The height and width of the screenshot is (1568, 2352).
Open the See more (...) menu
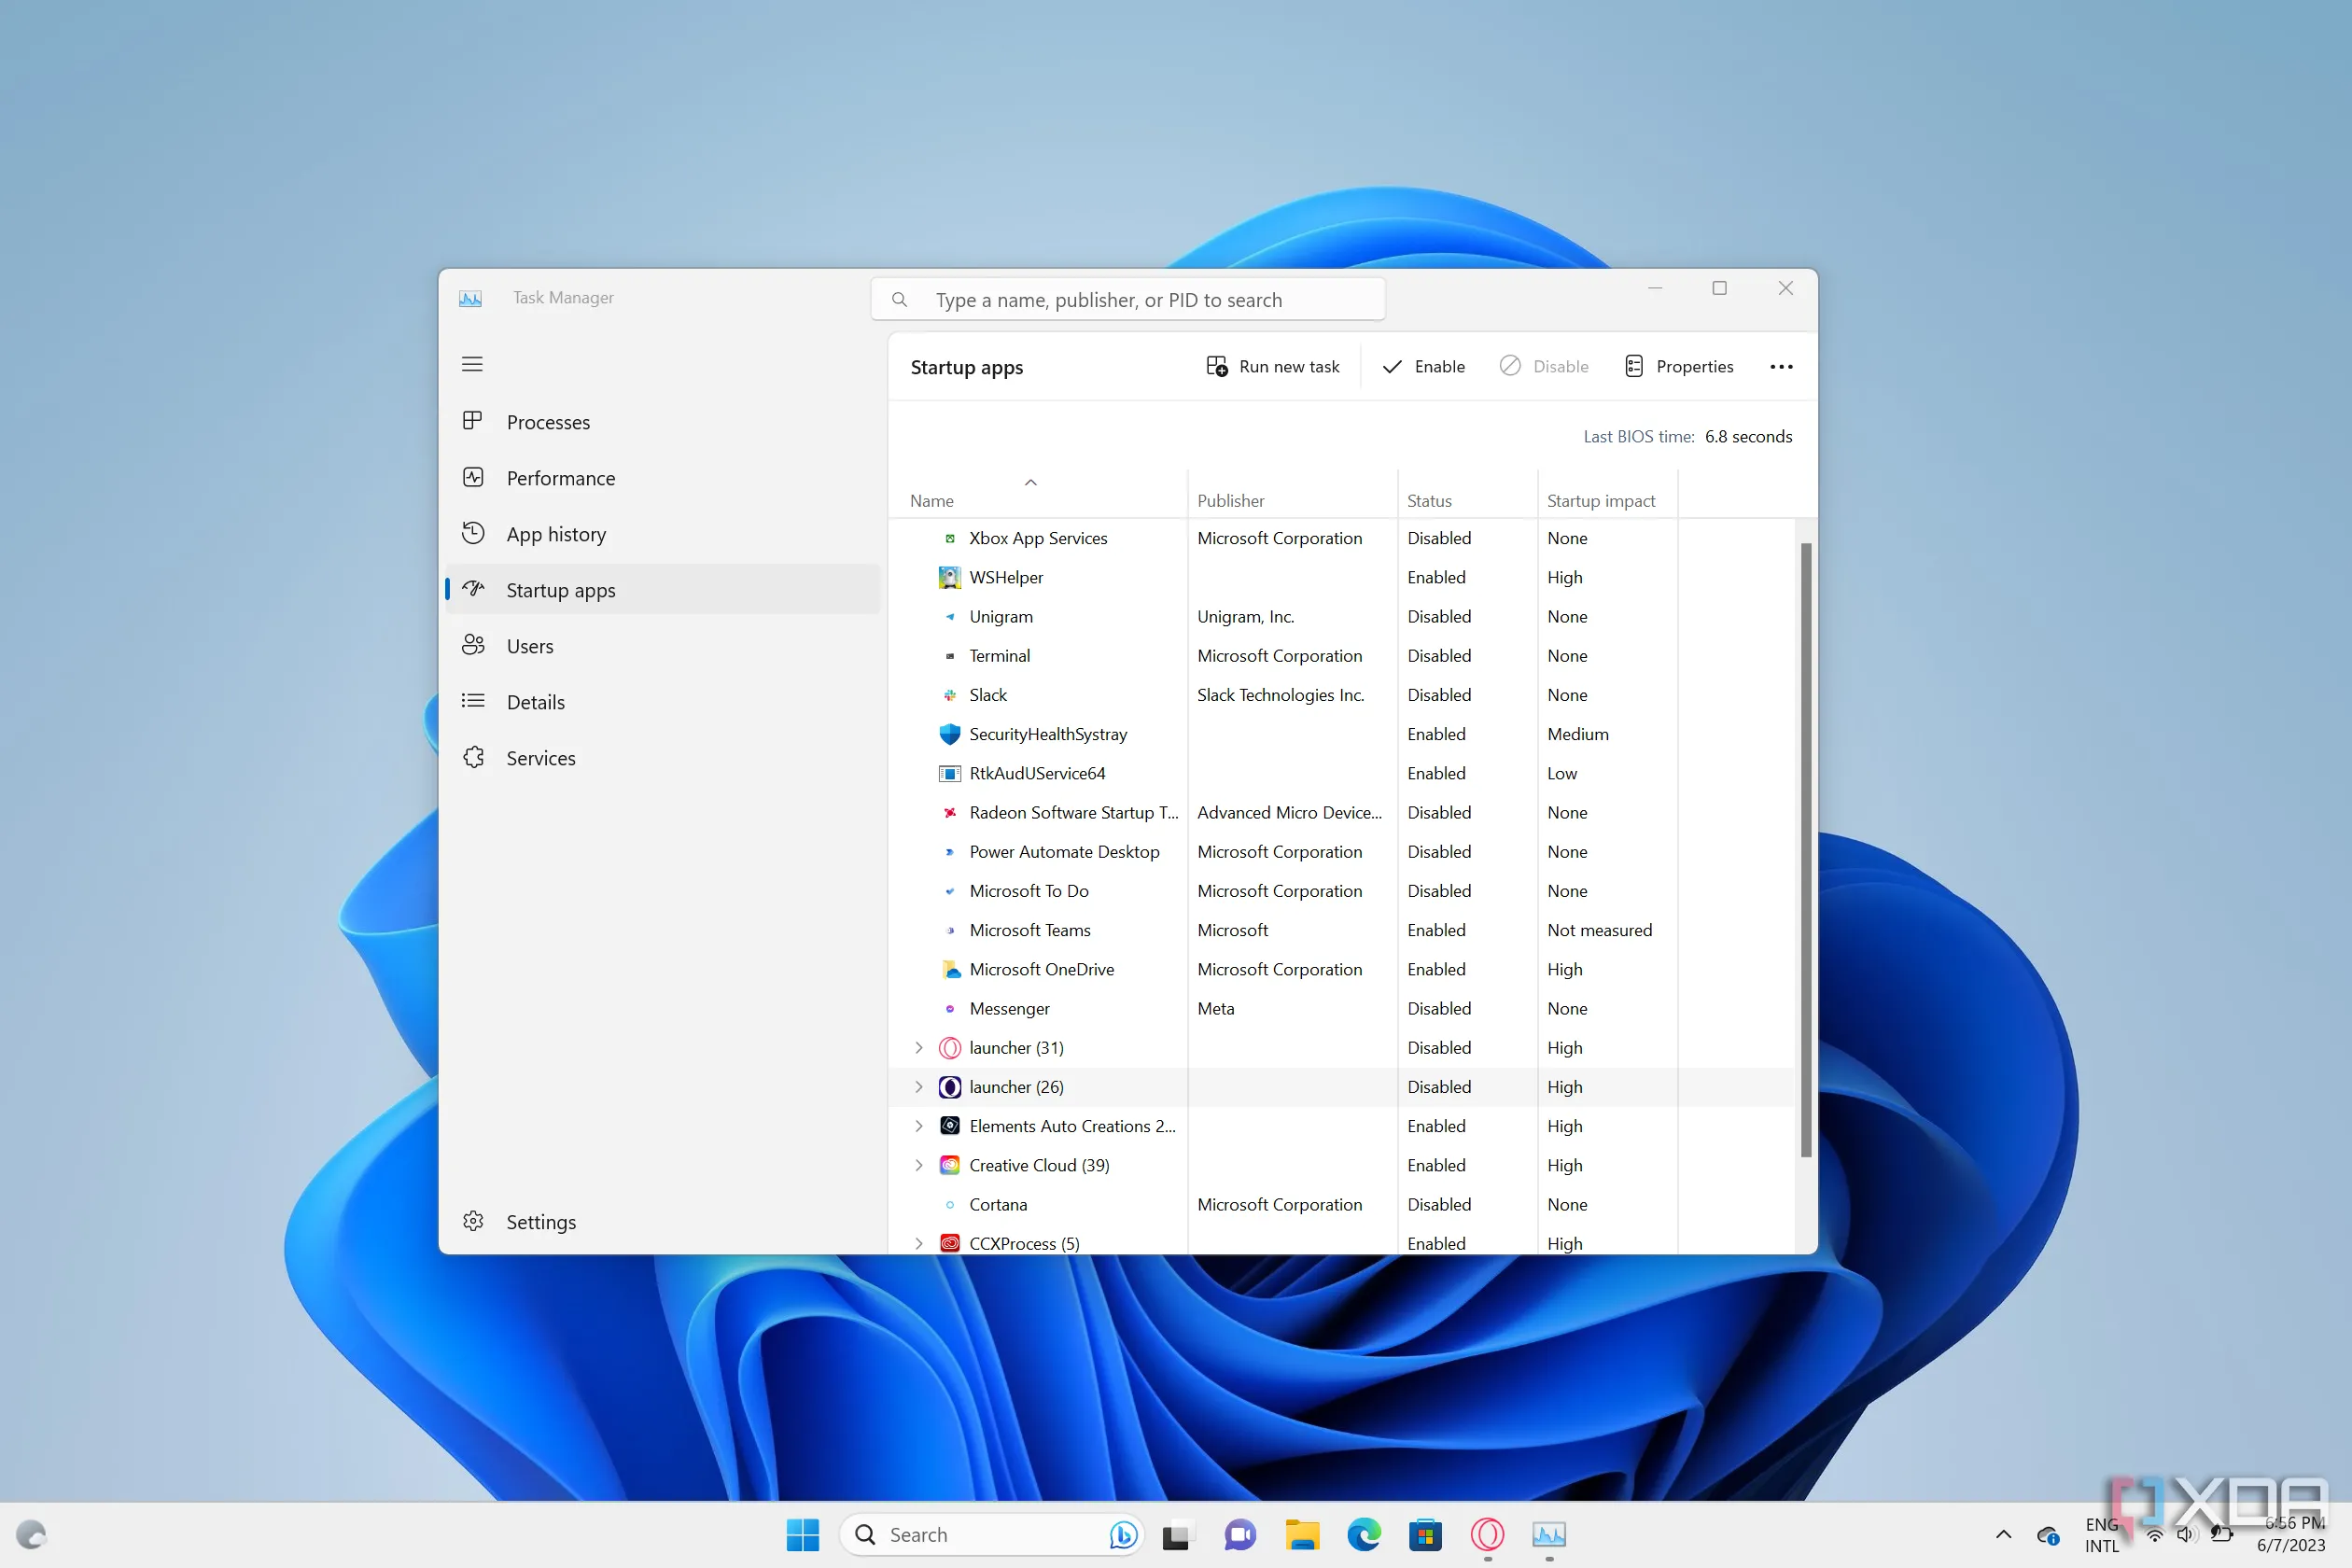tap(1781, 366)
